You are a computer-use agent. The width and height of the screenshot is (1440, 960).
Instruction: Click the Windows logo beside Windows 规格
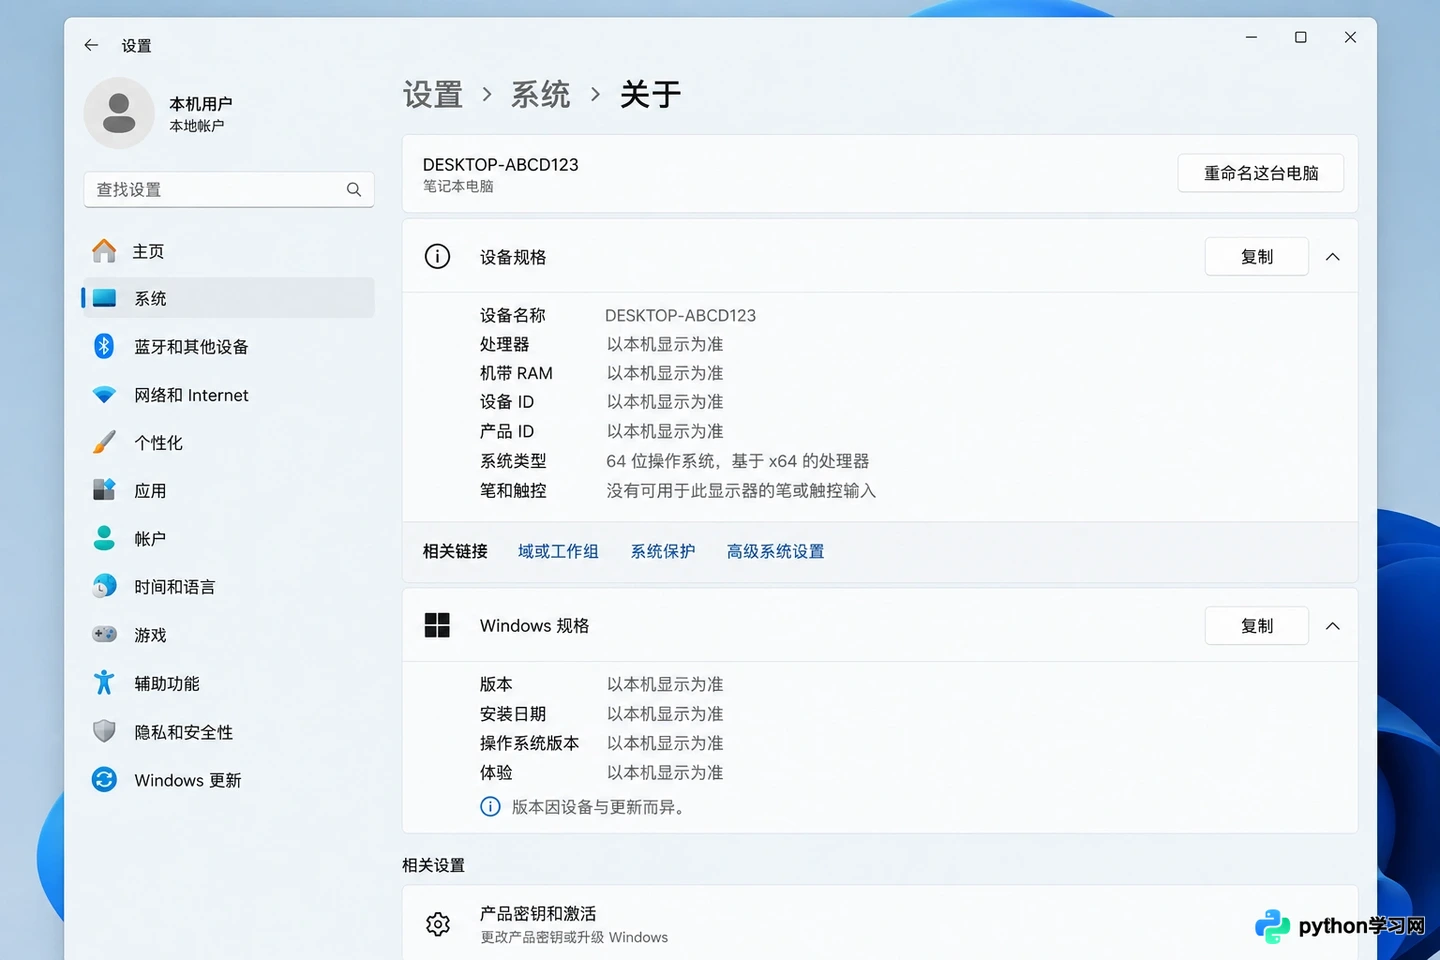click(x=438, y=626)
